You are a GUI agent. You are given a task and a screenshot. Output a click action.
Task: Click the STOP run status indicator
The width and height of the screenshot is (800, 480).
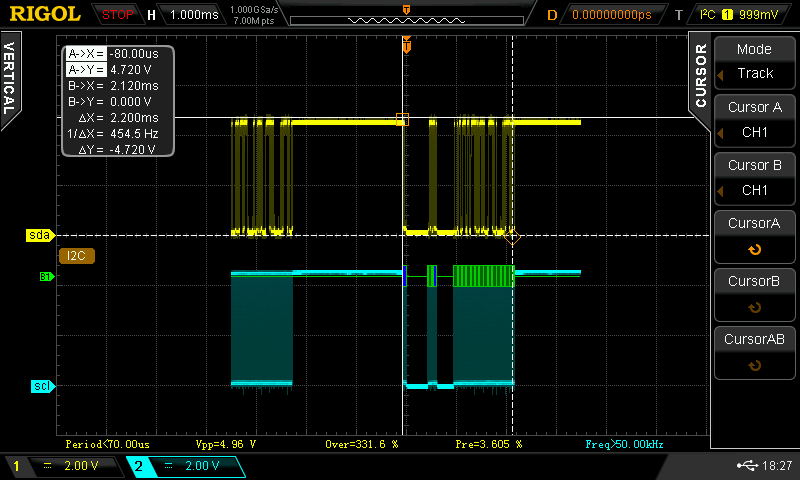117,15
